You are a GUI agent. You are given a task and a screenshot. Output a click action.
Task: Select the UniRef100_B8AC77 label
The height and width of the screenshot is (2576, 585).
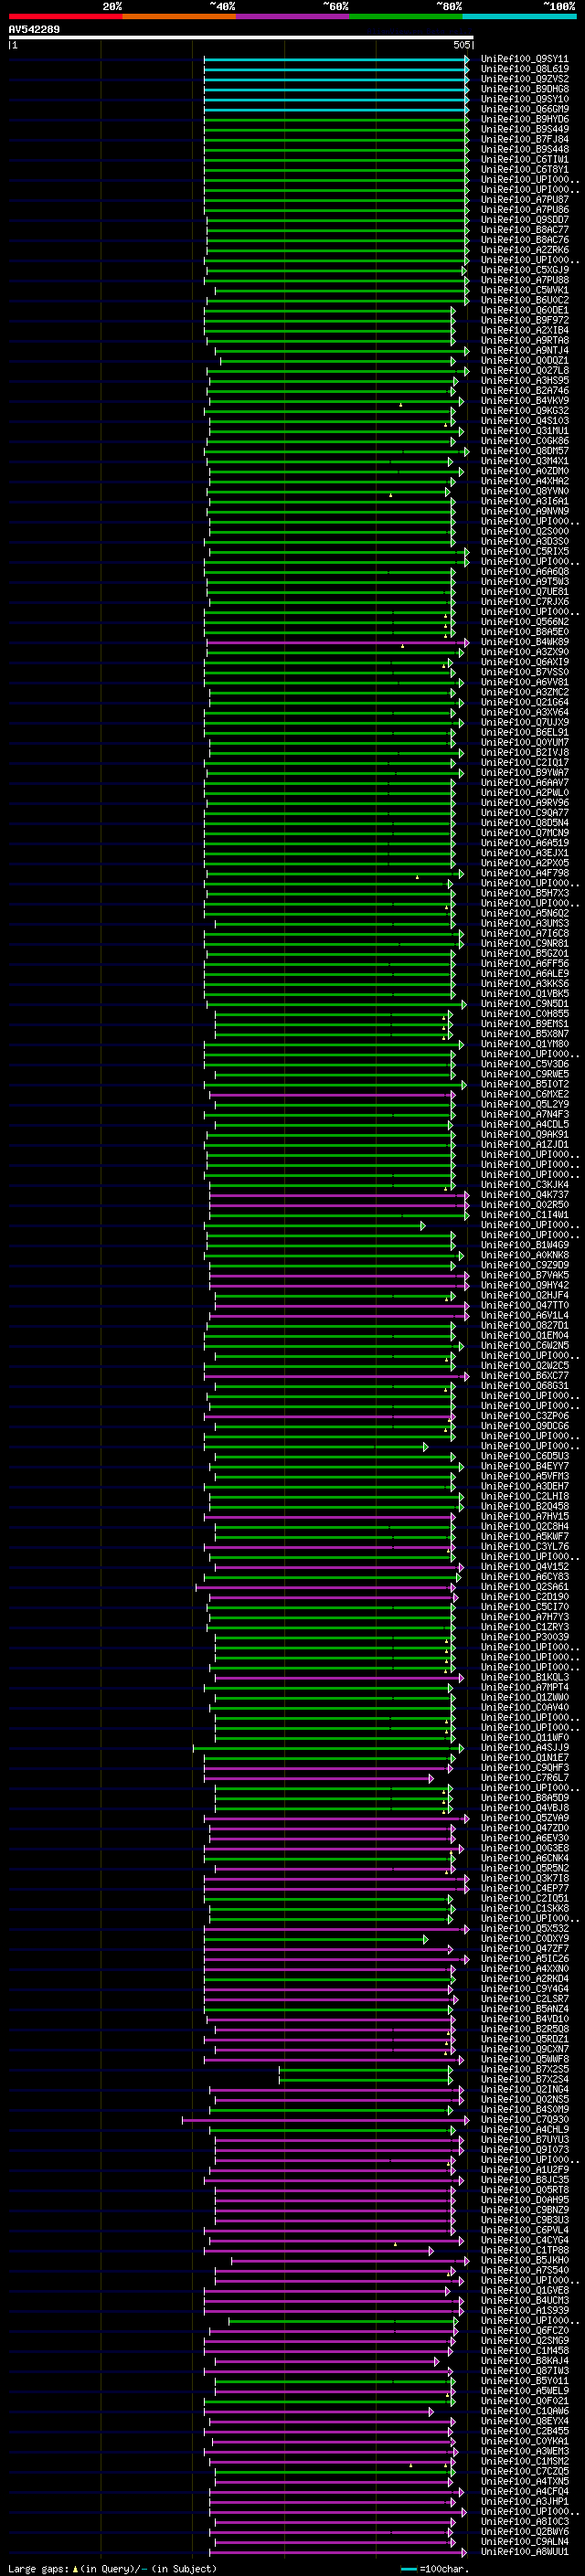(524, 230)
